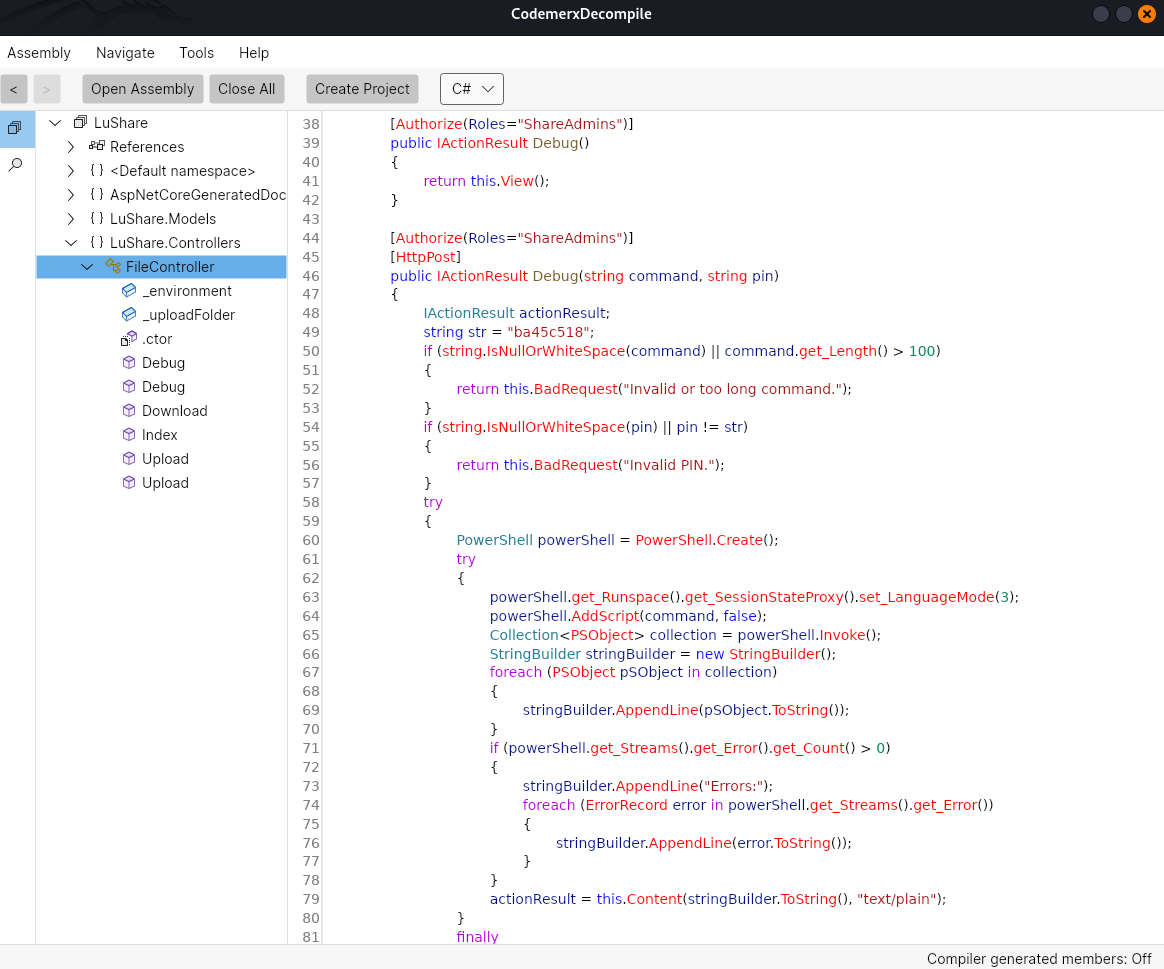The height and width of the screenshot is (969, 1164).
Task: Click the Close All button
Action: pyautogui.click(x=246, y=89)
